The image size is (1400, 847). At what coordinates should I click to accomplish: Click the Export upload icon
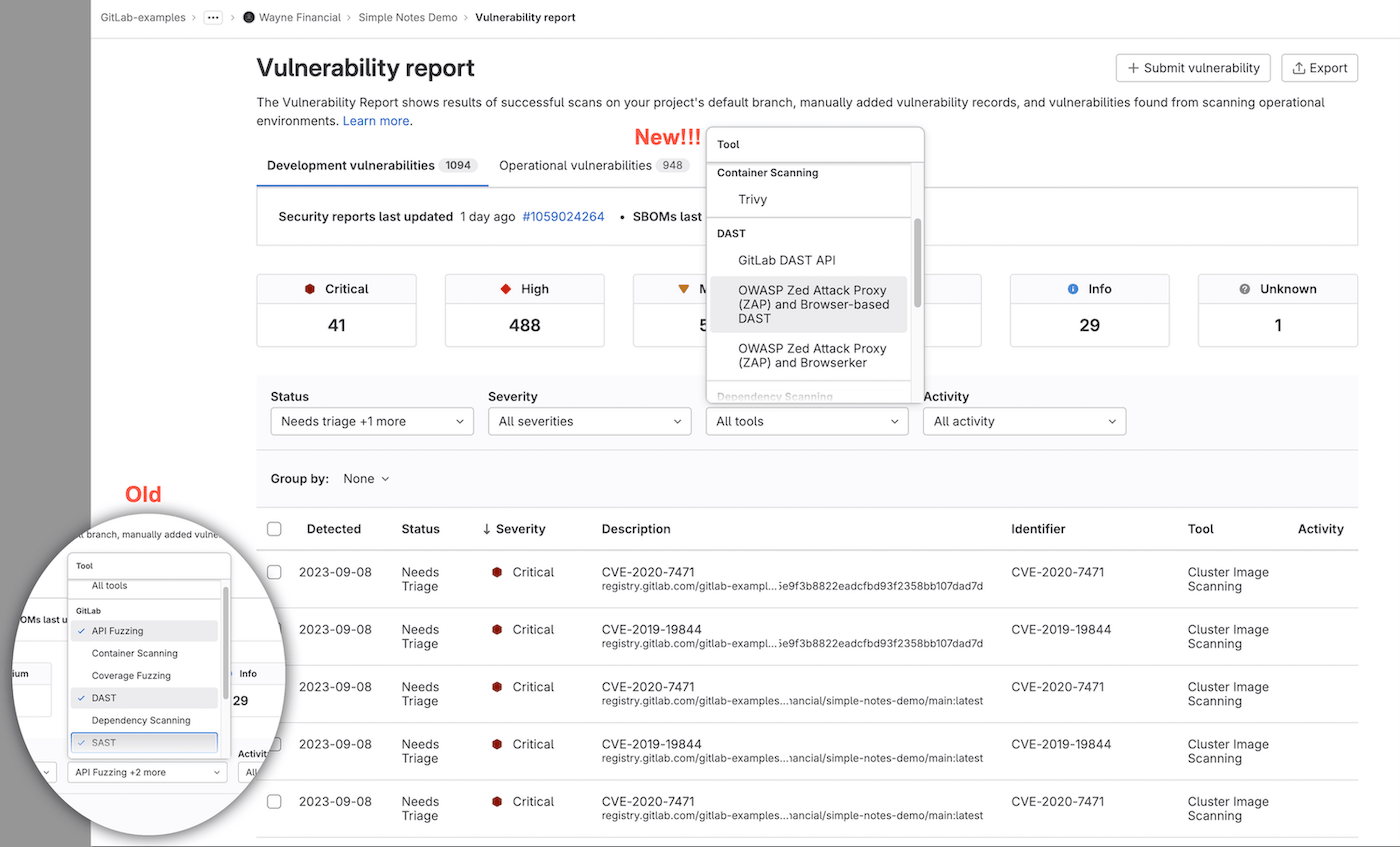1301,67
